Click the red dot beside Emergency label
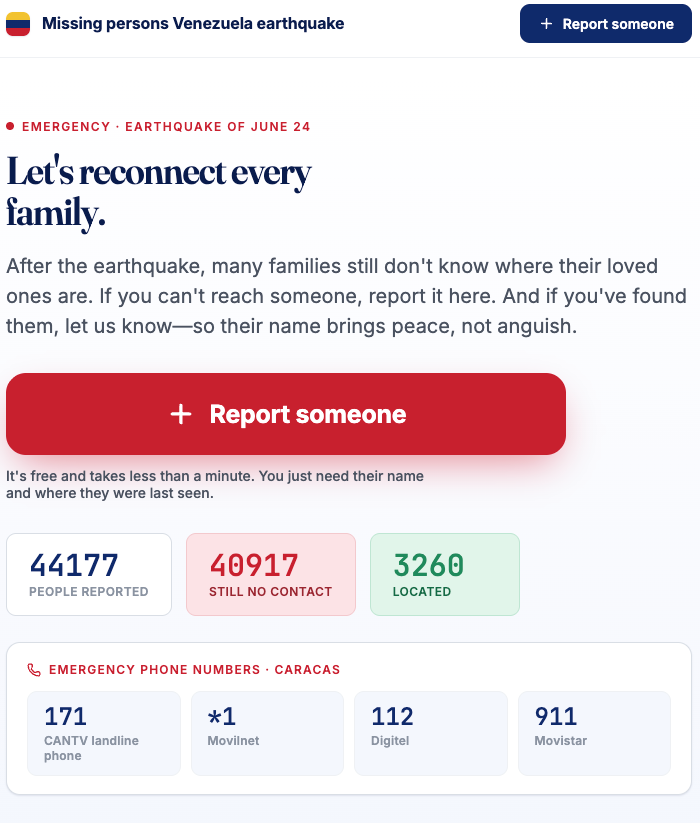The image size is (700, 823). coord(10,126)
